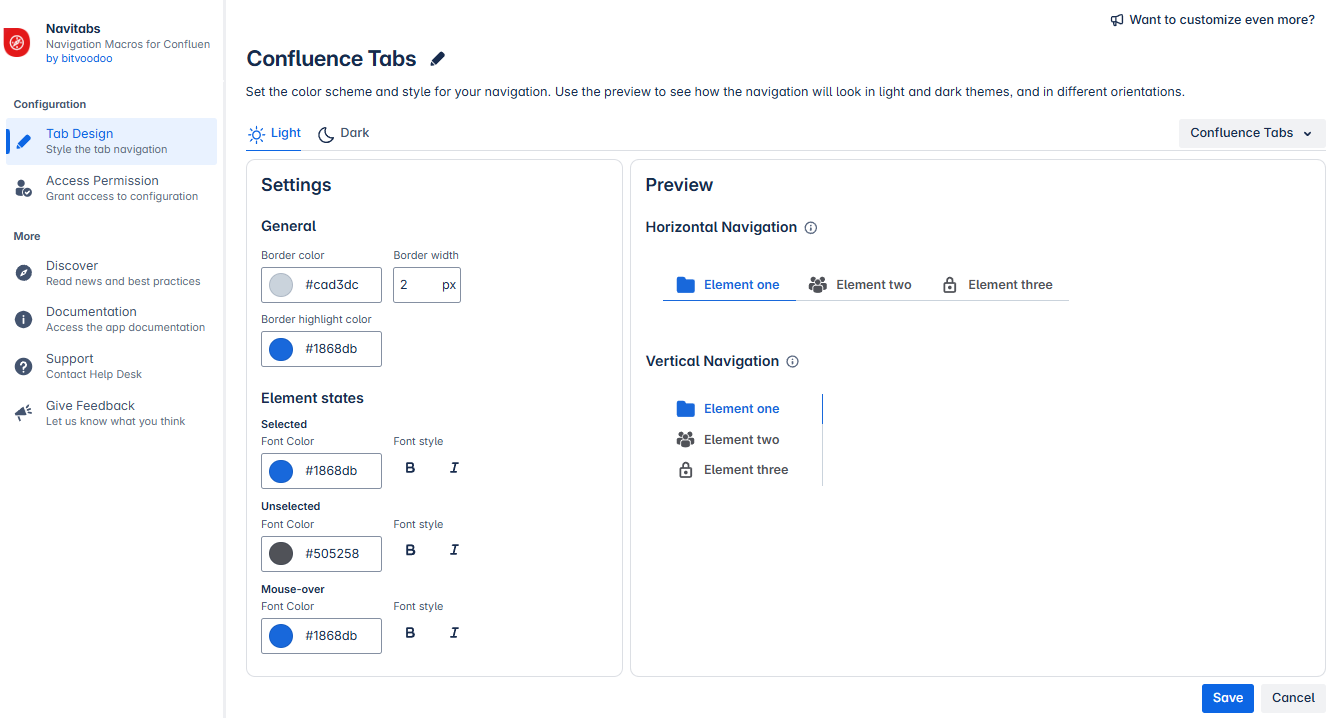Image resolution: width=1339 pixels, height=718 pixels.
Task: Open the Border color picker field
Action: coord(321,285)
